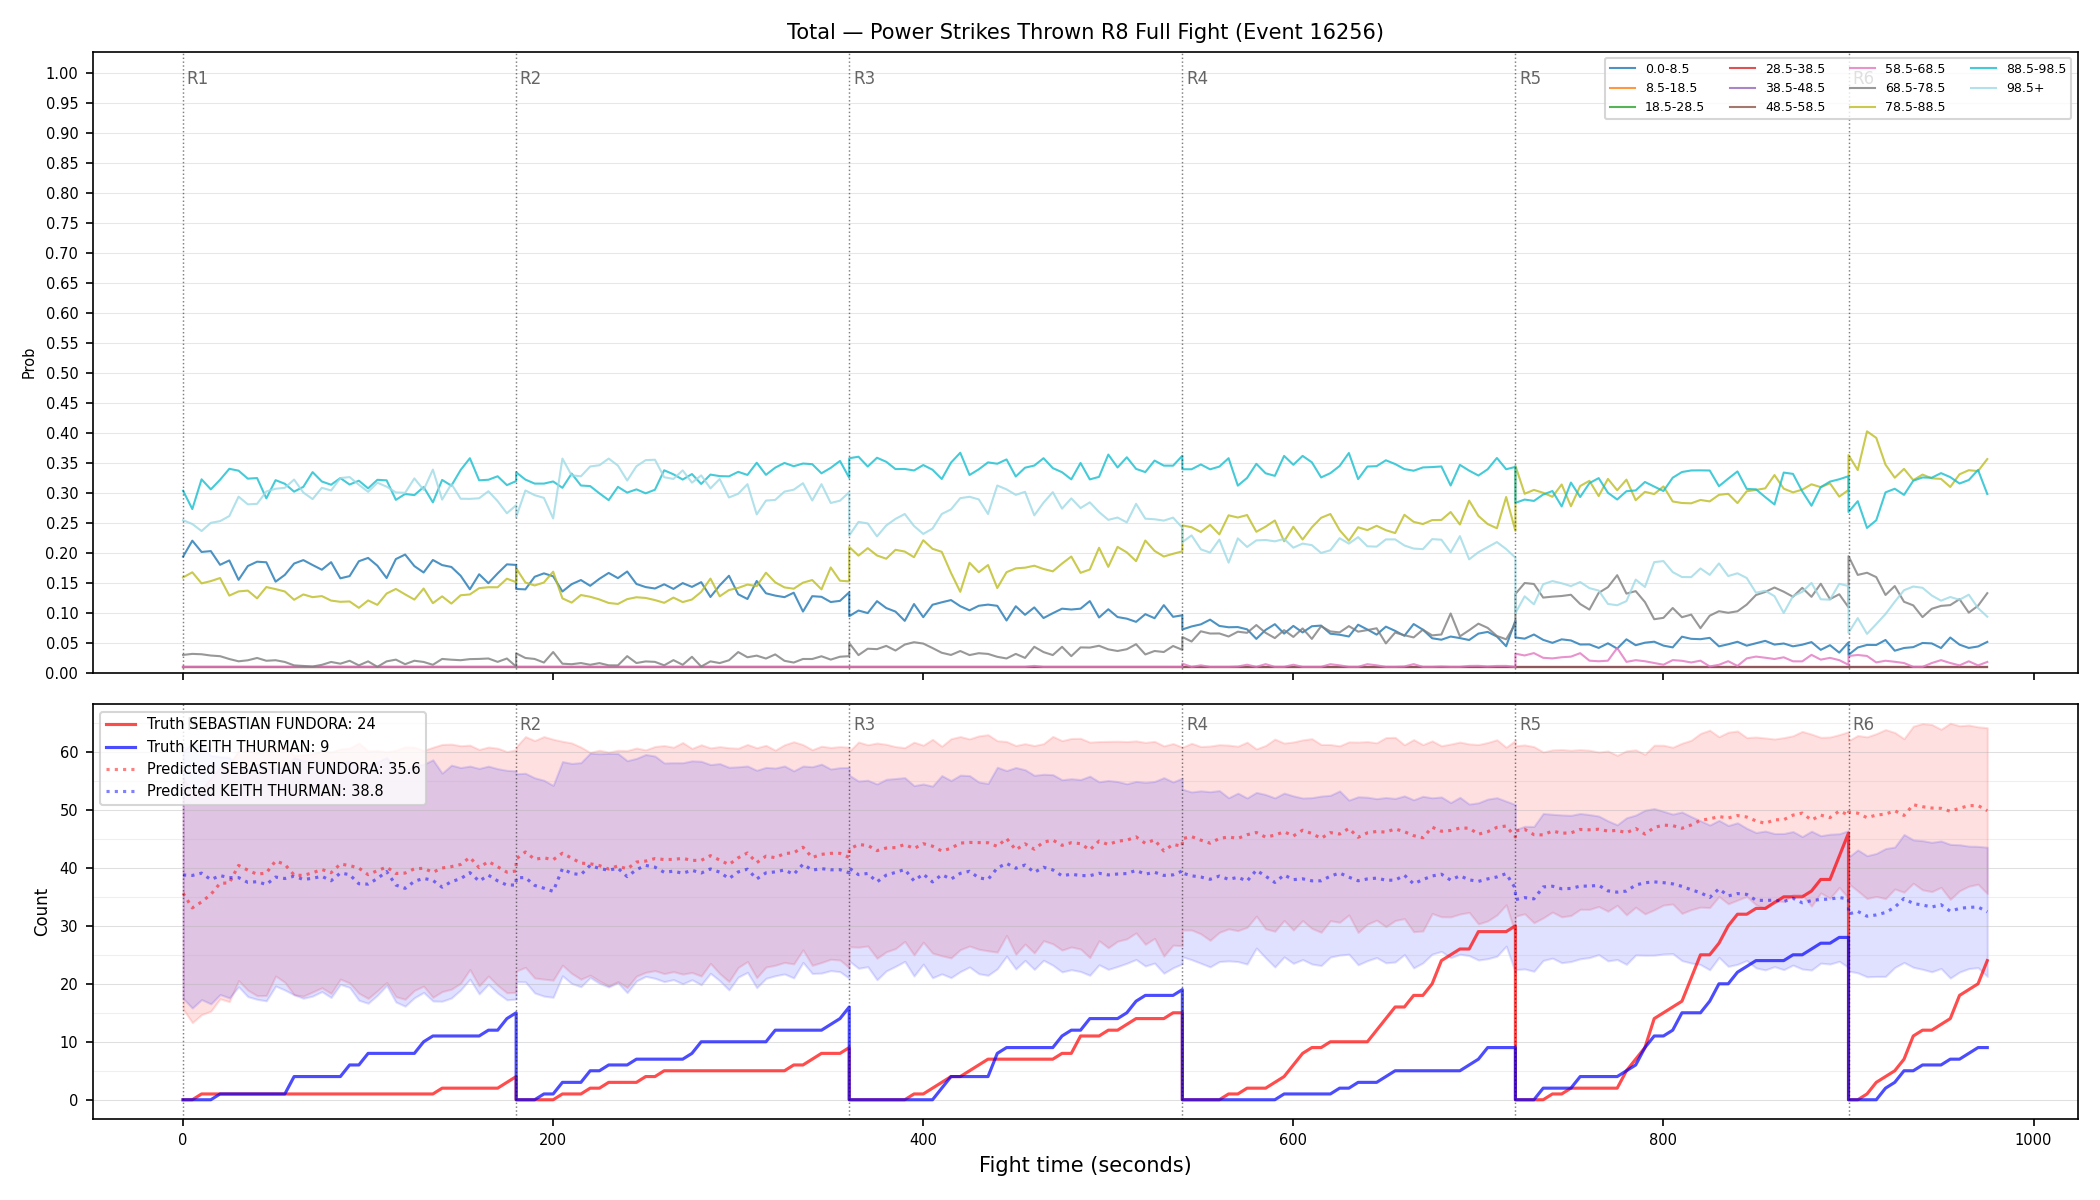Click the 0.35 tick on Prob axis
Viewport: 2100px width, 1200px height.
pyautogui.click(x=62, y=463)
